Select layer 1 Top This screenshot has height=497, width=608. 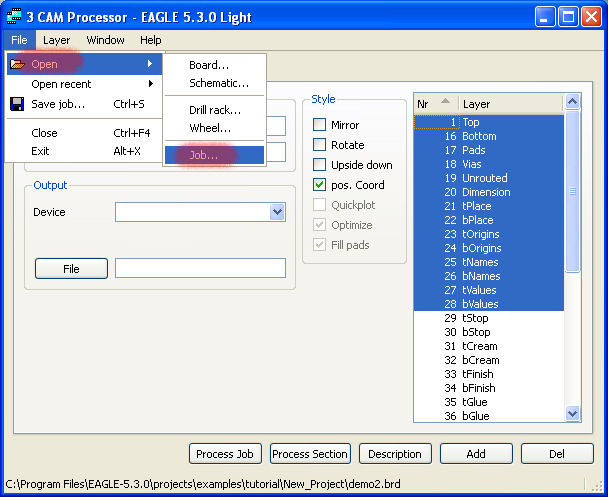489,122
